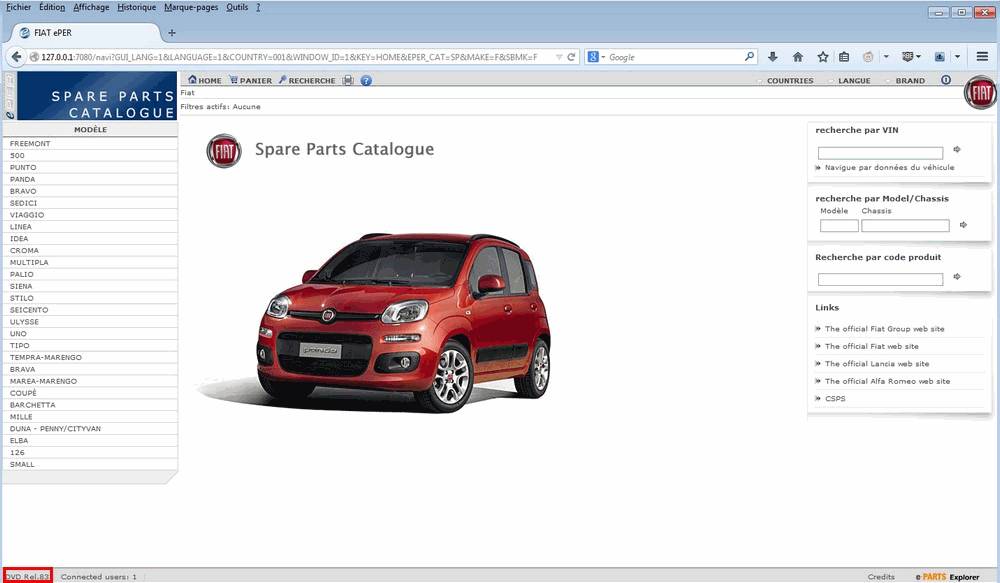Open the Affichage menu
The height and width of the screenshot is (583, 1000).
[91, 7]
